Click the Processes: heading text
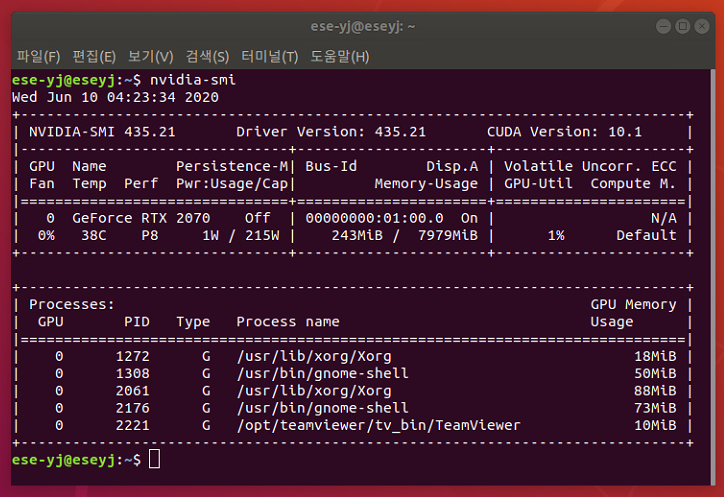This screenshot has height=497, width=724. [72, 304]
